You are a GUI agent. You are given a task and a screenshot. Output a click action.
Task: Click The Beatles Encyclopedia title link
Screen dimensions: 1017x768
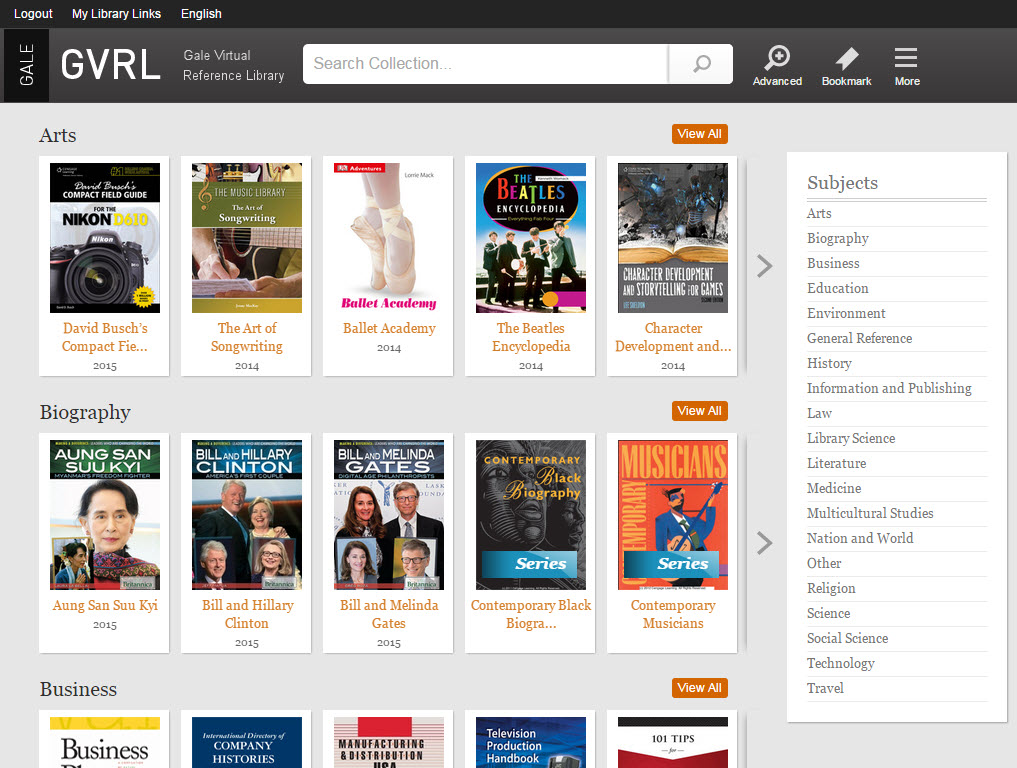[531, 337]
